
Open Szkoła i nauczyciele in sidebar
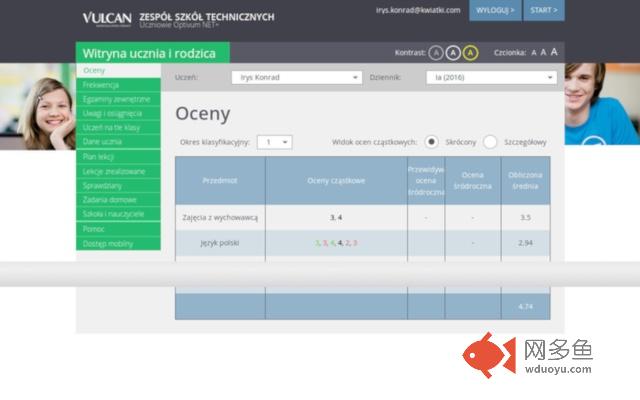118,214
